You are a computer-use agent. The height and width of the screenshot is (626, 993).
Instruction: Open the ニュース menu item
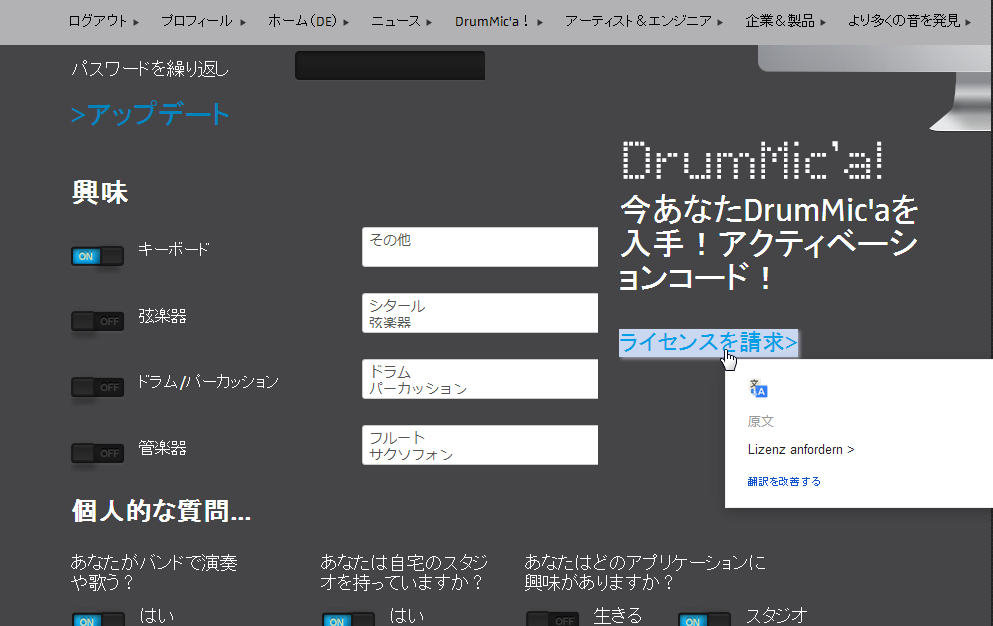[x=396, y=21]
